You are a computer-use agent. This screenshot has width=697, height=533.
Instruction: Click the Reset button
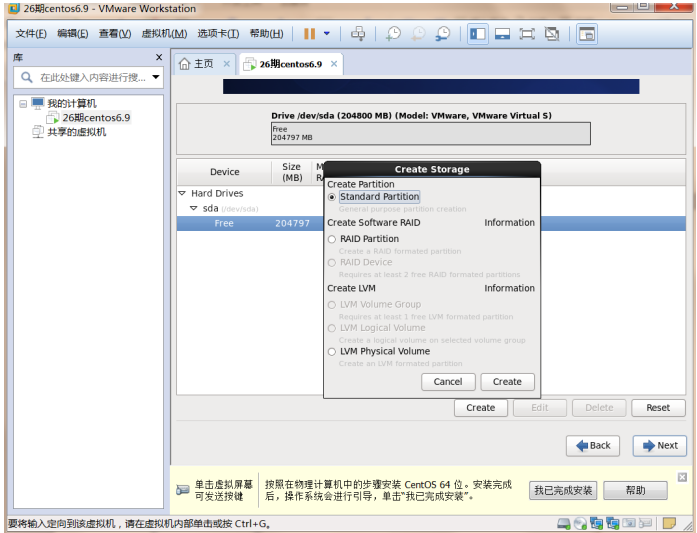click(658, 408)
